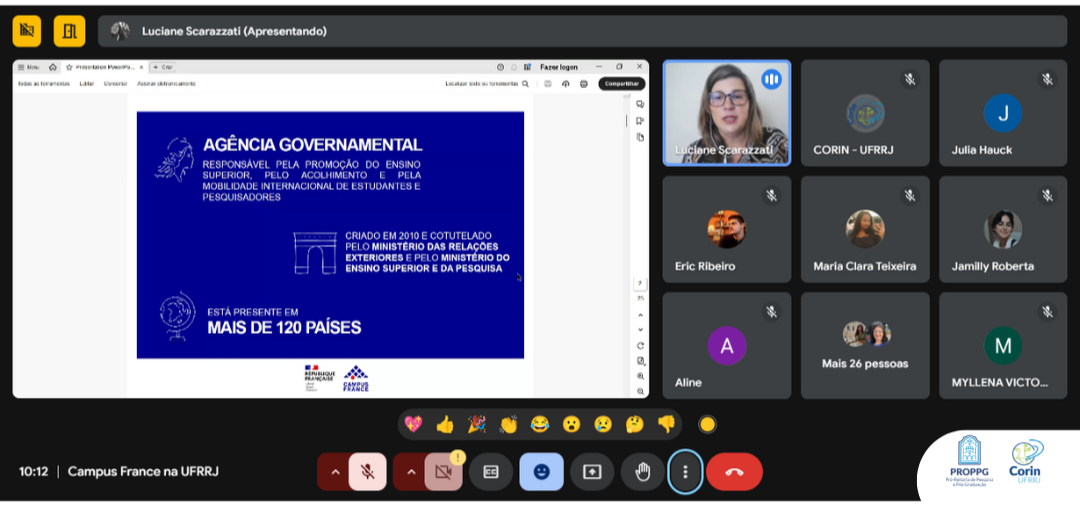Click 'Fazer logon' in the shared window
Screen dimensions: 1080x506
tap(559, 67)
